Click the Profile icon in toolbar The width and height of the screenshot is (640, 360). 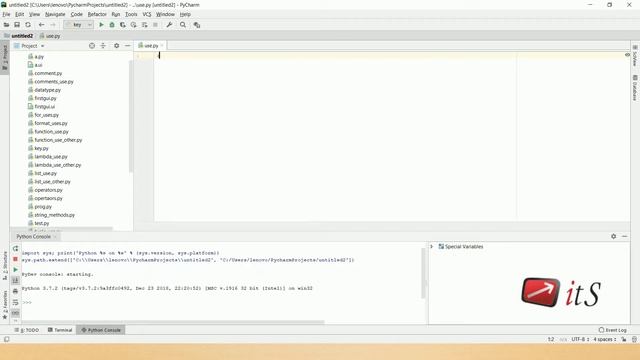[133, 25]
